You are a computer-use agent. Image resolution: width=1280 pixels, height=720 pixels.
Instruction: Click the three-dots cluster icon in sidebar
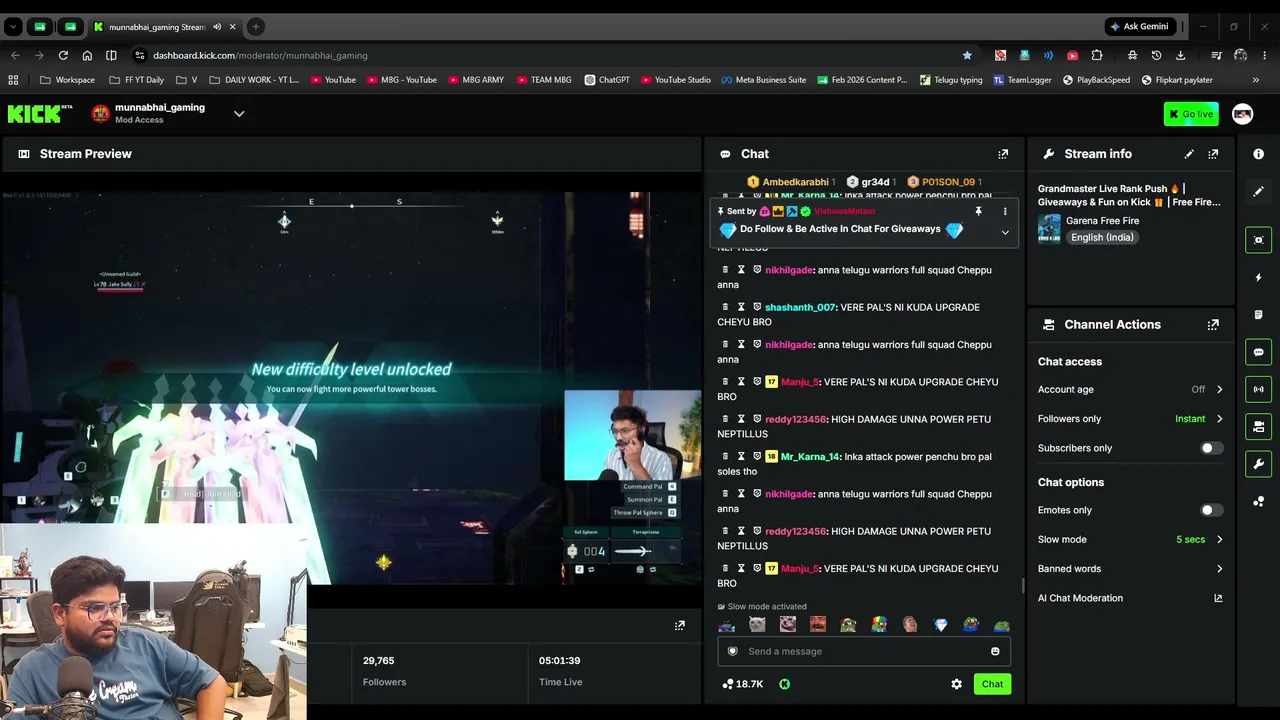[1258, 502]
